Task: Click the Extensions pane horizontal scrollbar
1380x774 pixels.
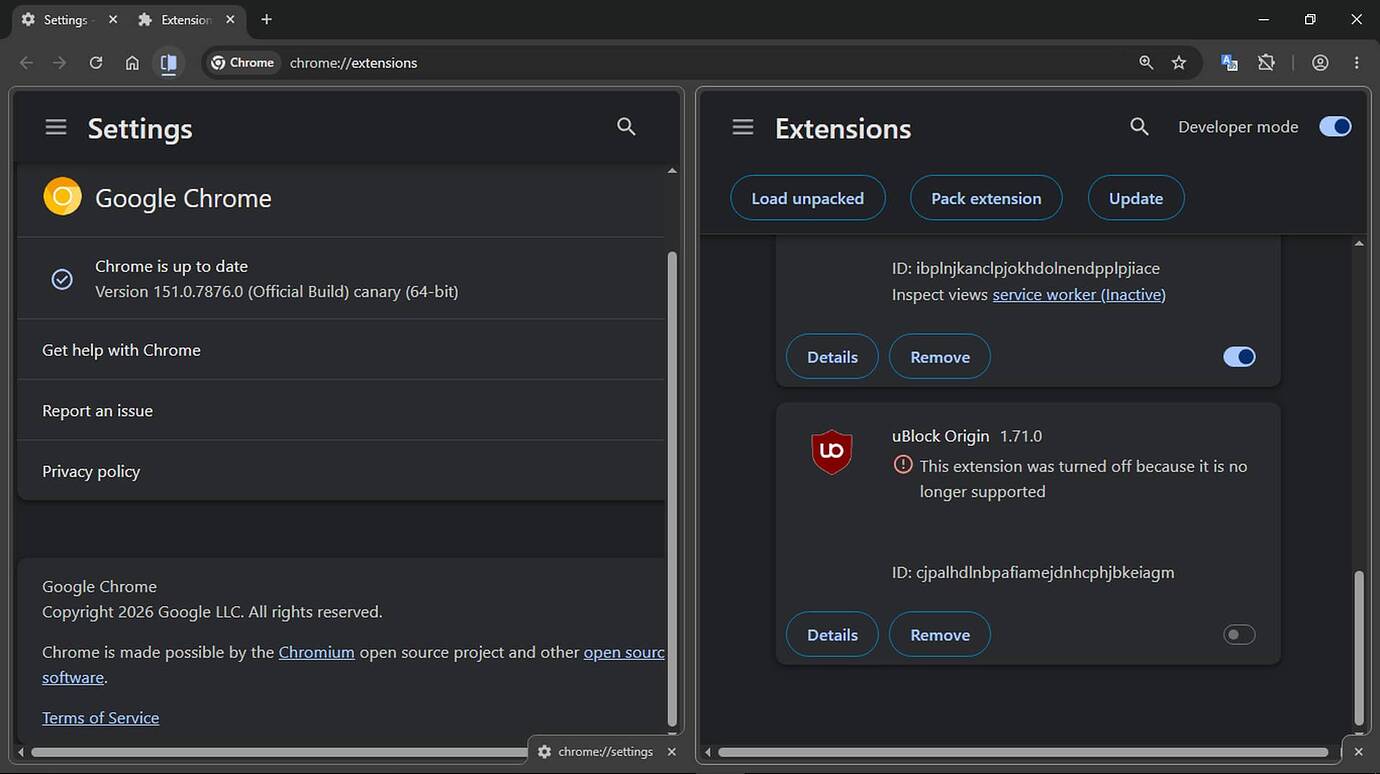Action: click(1023, 752)
